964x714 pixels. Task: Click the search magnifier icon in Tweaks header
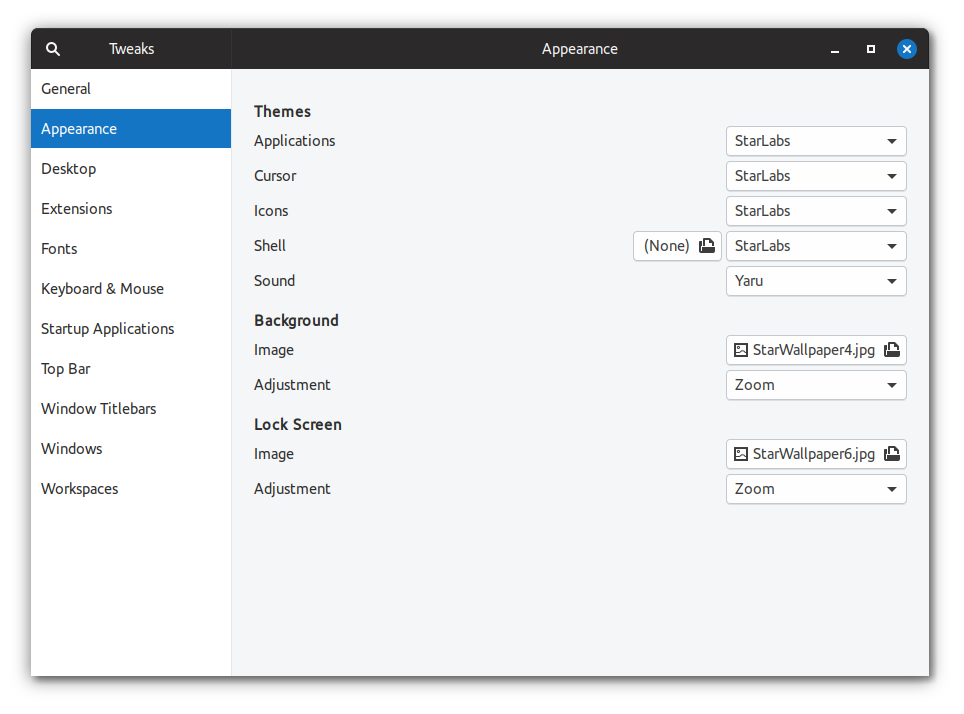point(53,49)
